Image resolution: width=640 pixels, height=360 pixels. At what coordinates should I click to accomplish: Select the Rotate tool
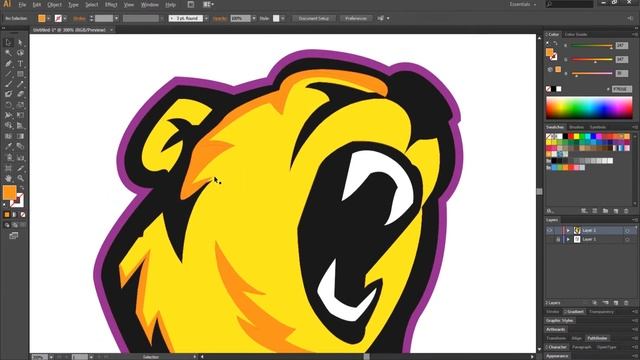pyautogui.click(x=8, y=105)
